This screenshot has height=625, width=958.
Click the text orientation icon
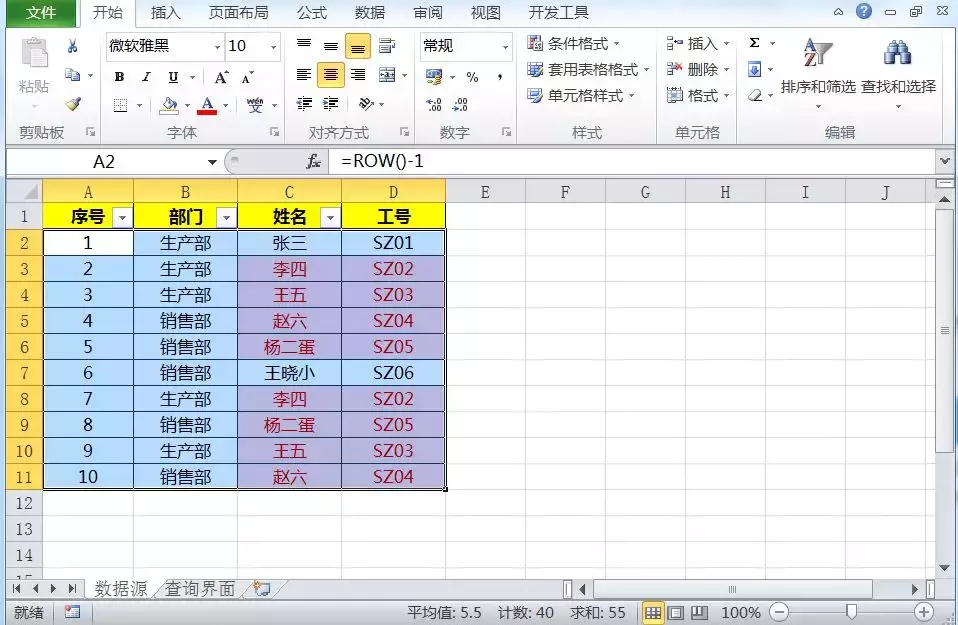coord(366,103)
